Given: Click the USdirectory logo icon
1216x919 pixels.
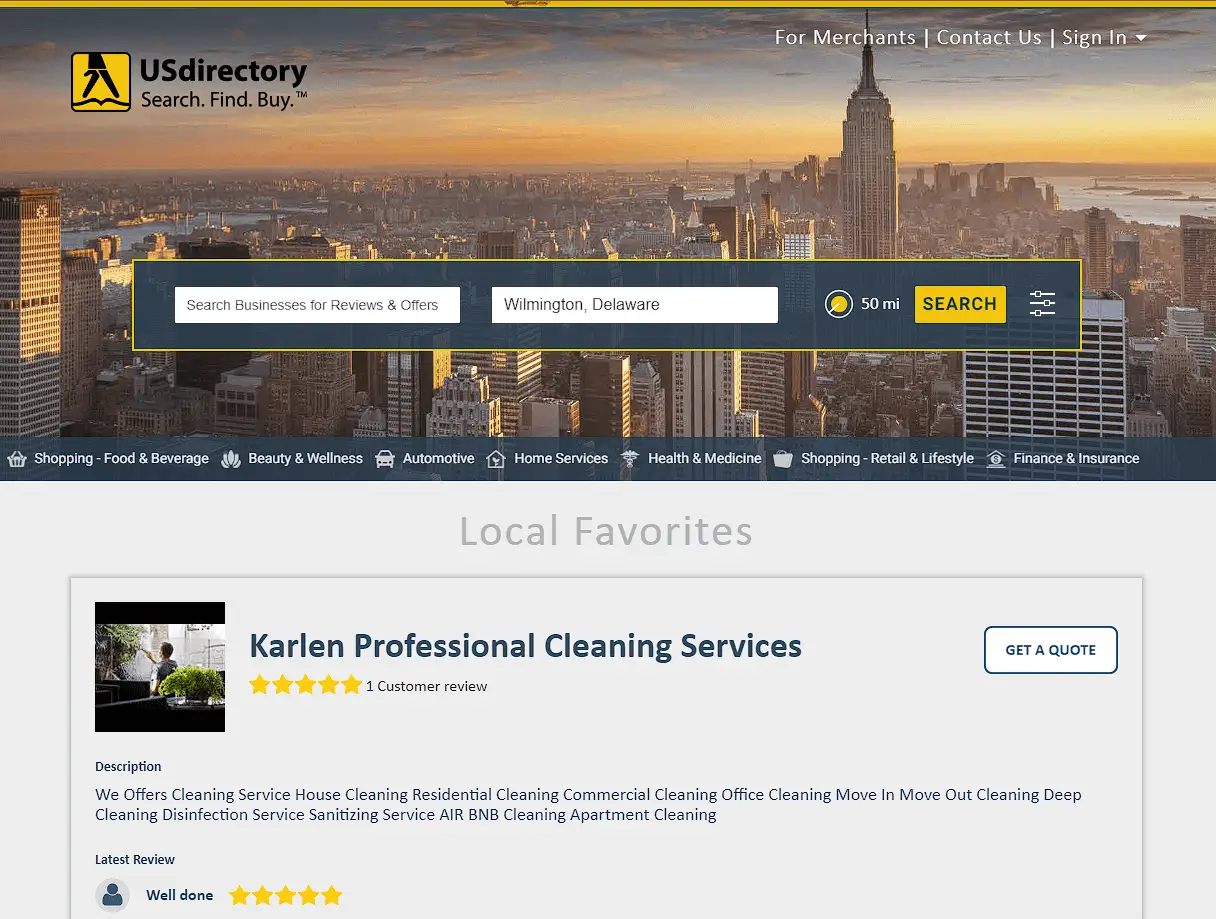Looking at the screenshot, I should tap(101, 82).
